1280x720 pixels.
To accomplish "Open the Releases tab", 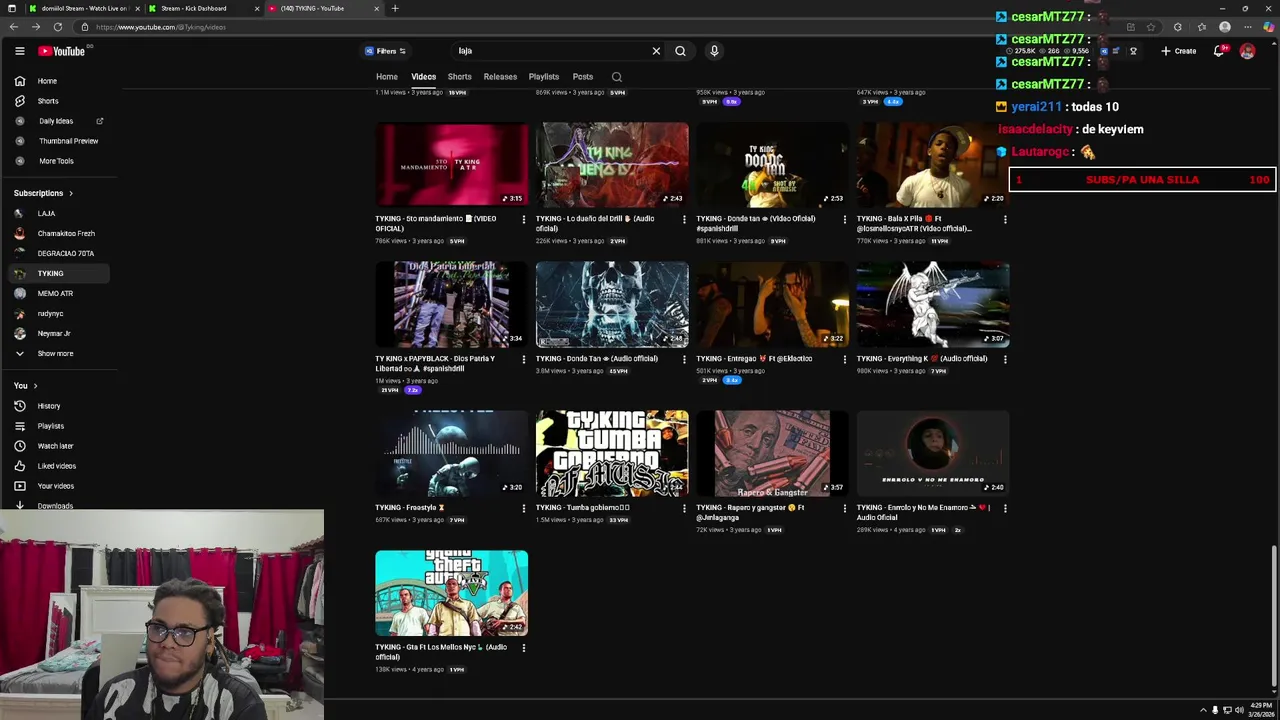I will coord(500,77).
